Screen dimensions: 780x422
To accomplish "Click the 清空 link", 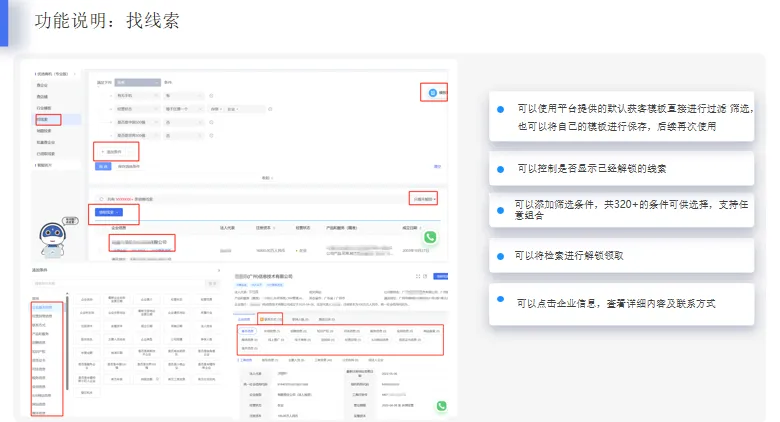I will (x=437, y=167).
